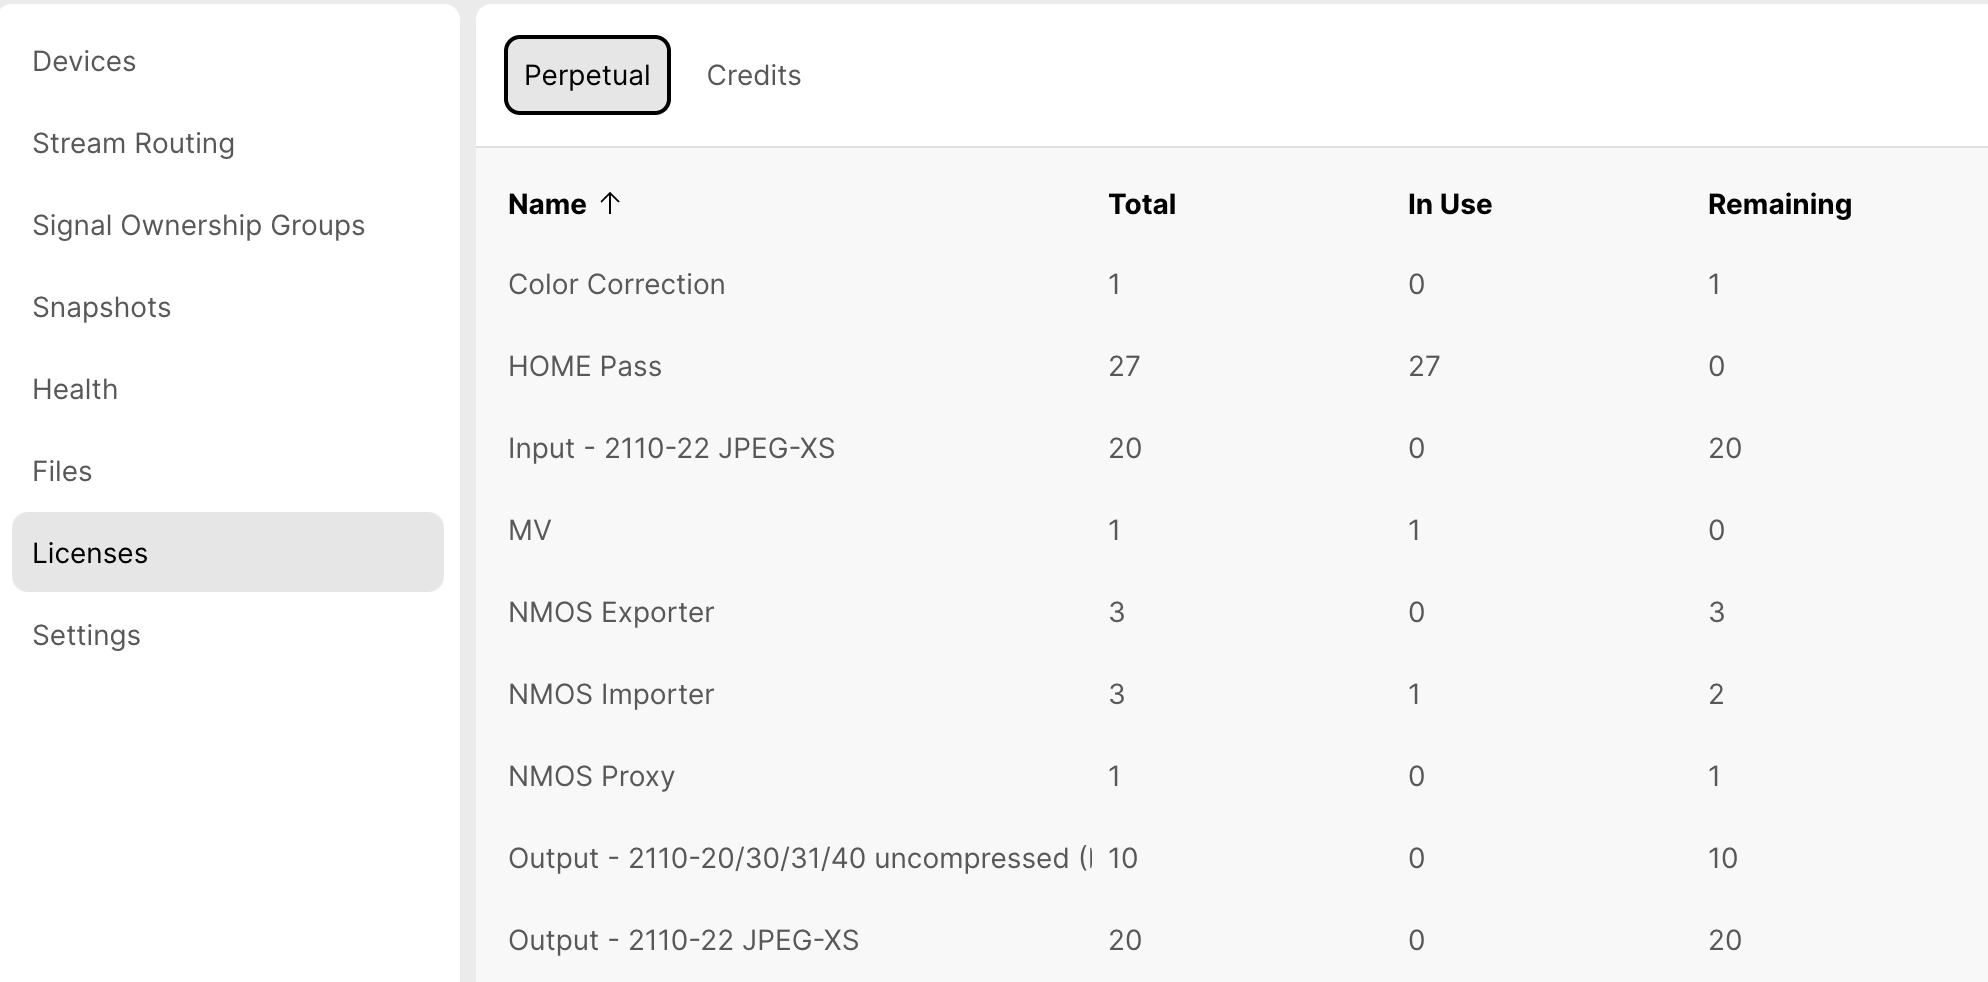The image size is (1988, 982).
Task: Click the Name column sort arrow icon
Action: (x=610, y=204)
